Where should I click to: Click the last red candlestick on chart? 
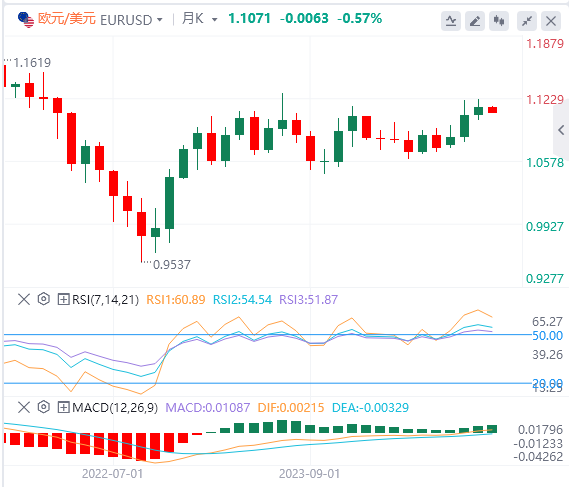click(492, 110)
